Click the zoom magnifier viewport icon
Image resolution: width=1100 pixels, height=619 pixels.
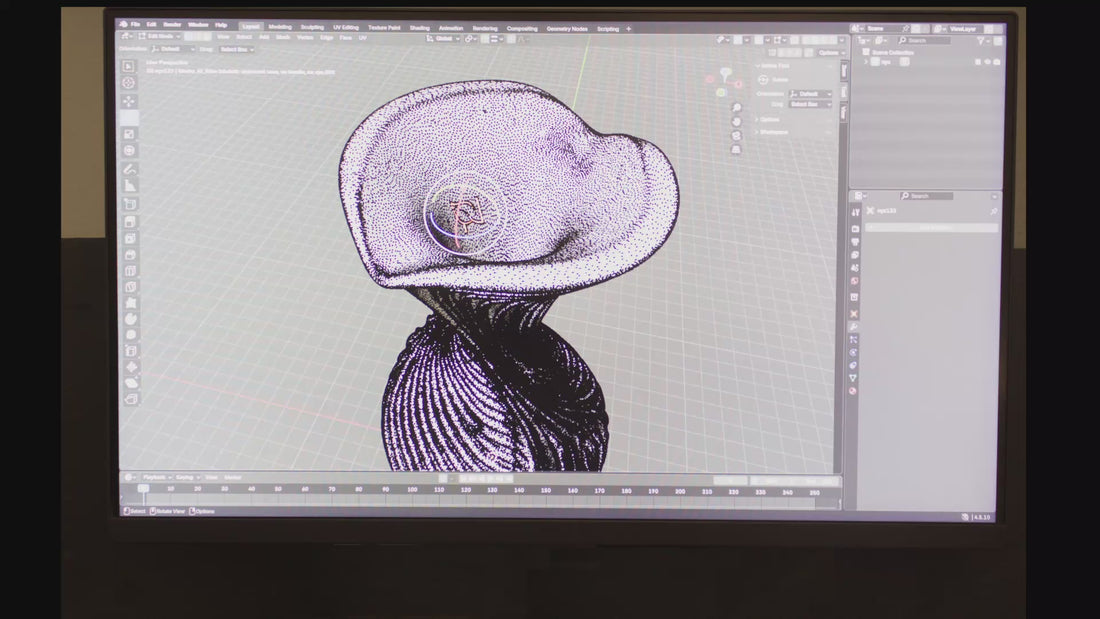pos(737,107)
